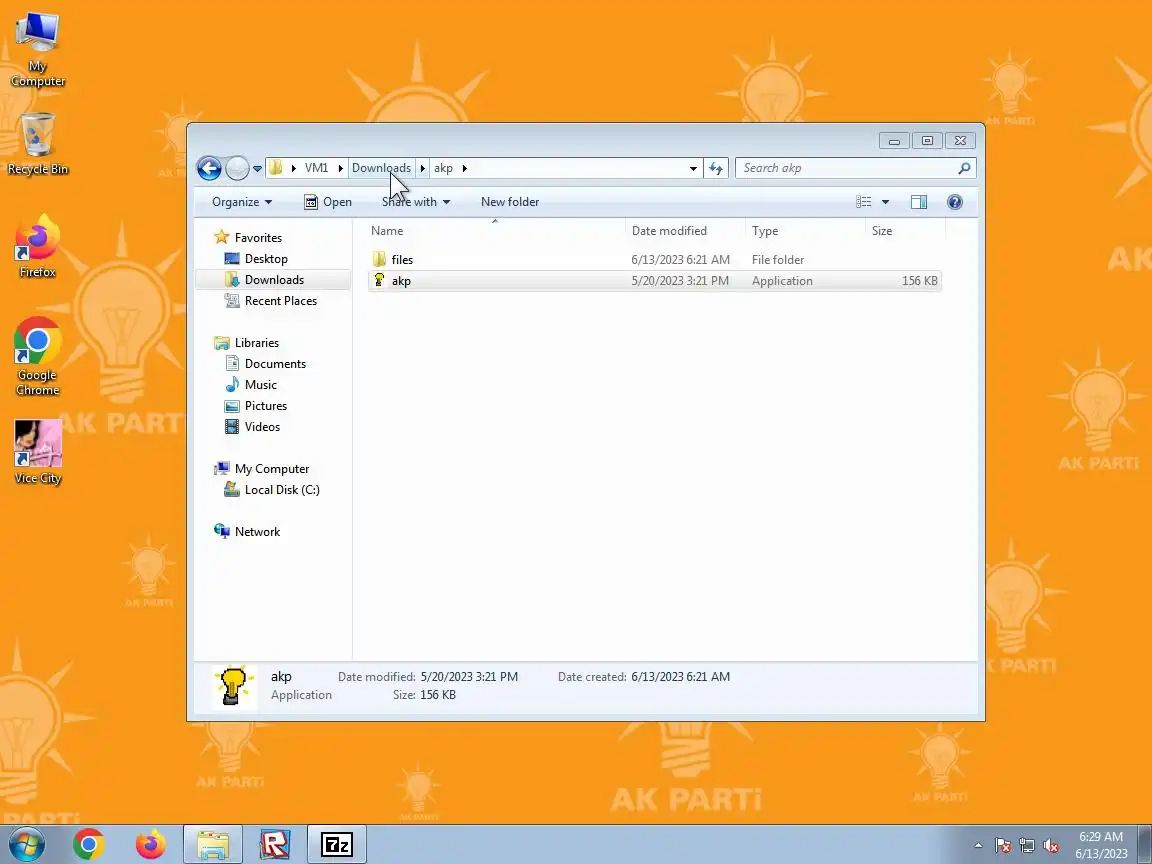Click My Computer in the navigation pane
Screen dimensions: 1152x864
click(272, 469)
